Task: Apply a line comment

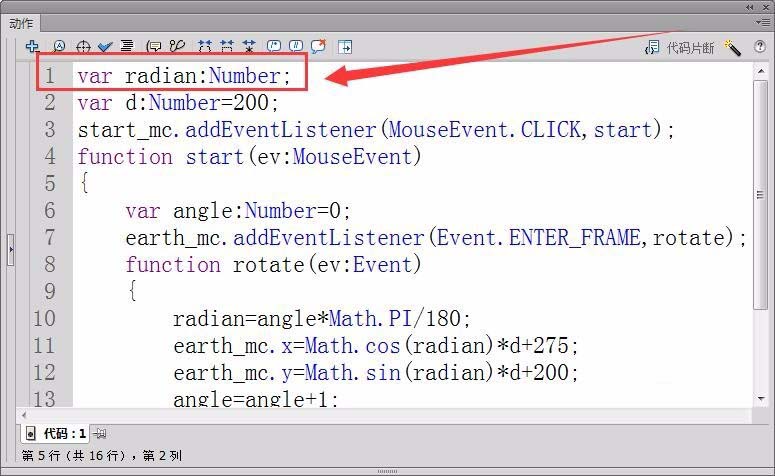Action: coord(296,46)
